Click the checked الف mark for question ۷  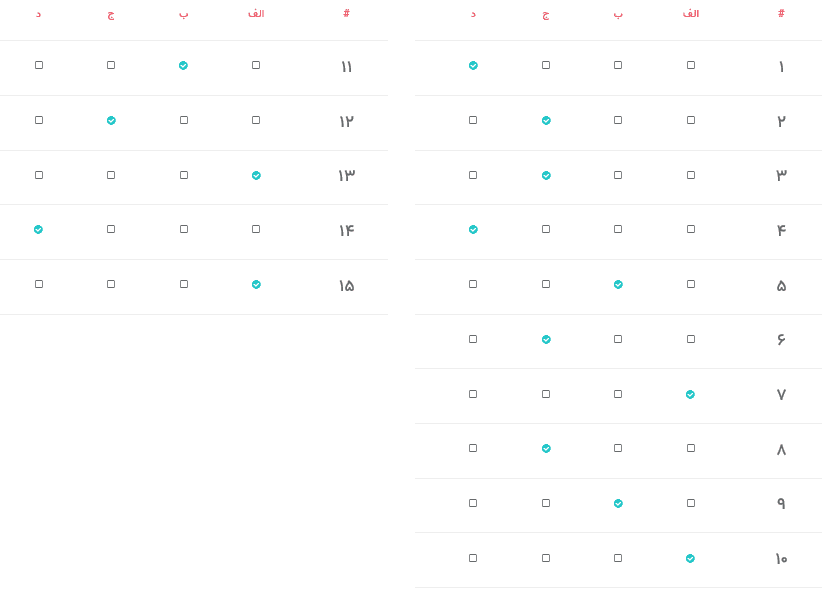click(690, 395)
